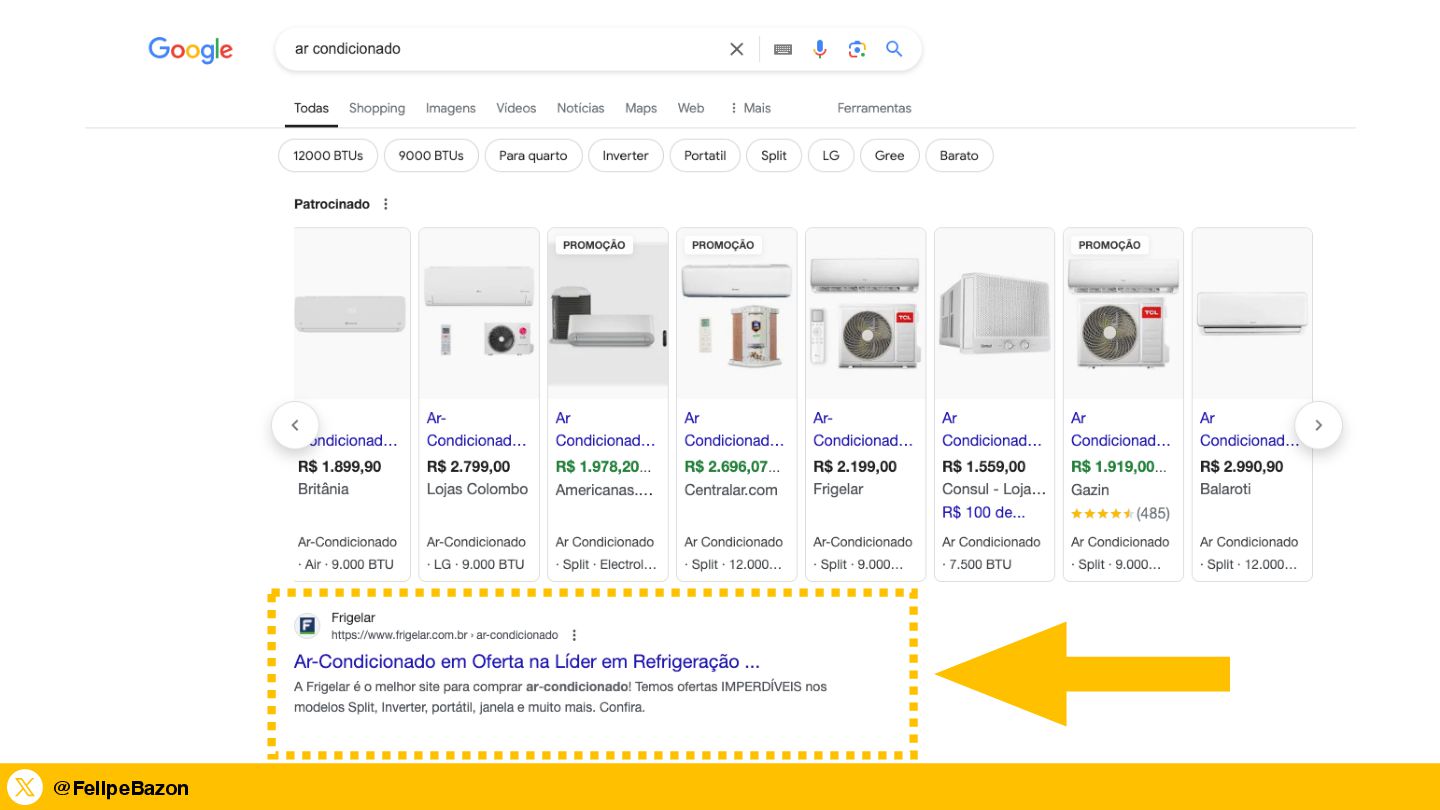Screen dimensions: 1440x810
Task: Open Ar-Condicionado em Oferta Frigelar link
Action: pyautogui.click(x=526, y=662)
